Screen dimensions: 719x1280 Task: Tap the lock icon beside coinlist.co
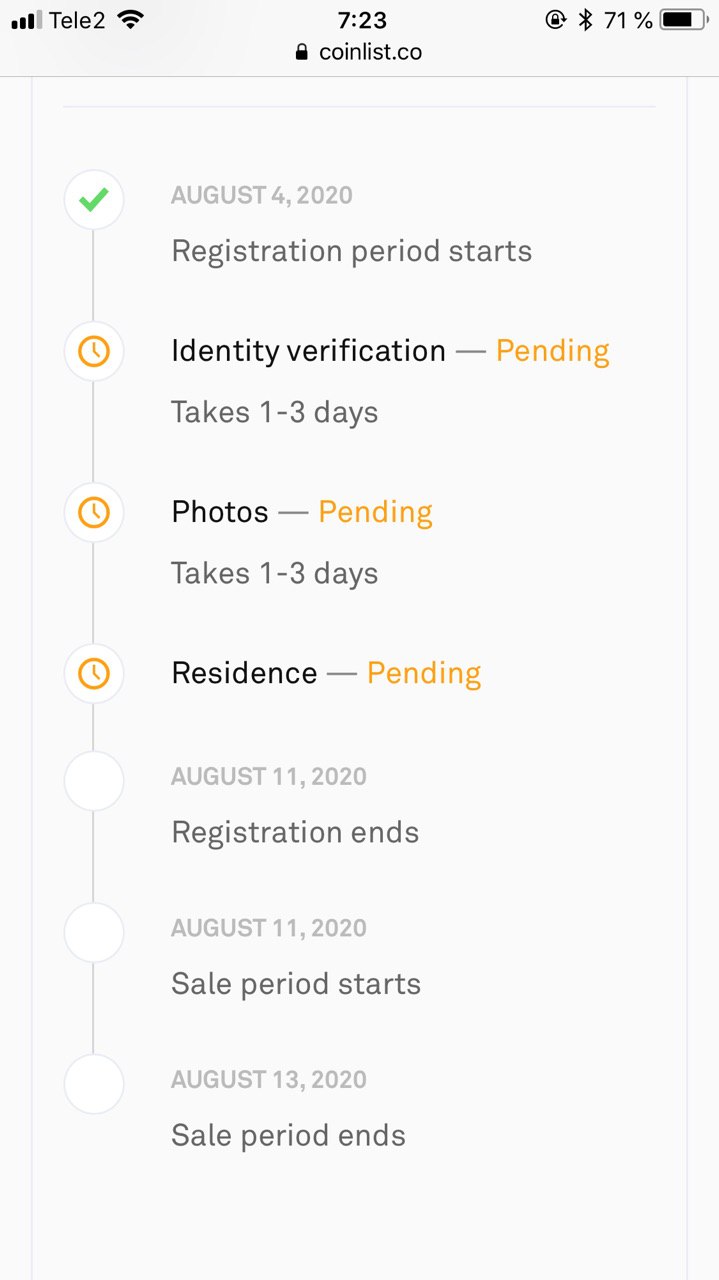302,52
